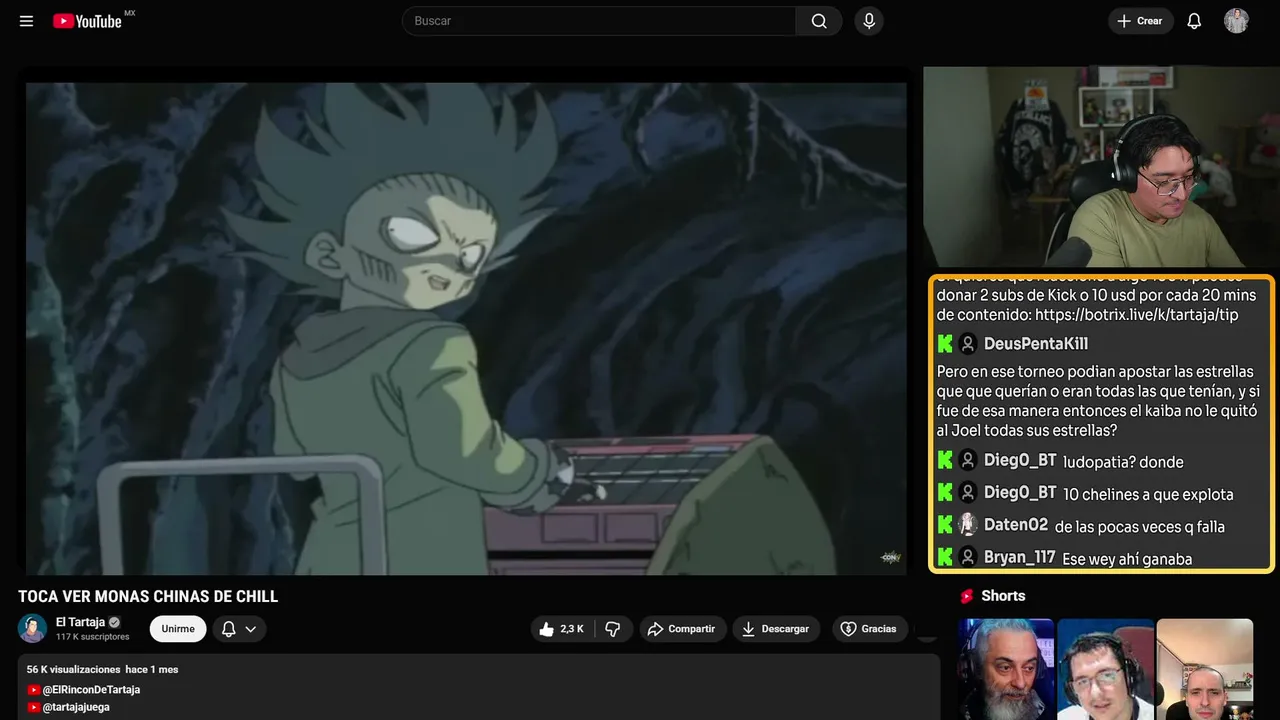Click the message "de las pocas veces q falla"

point(1140,527)
